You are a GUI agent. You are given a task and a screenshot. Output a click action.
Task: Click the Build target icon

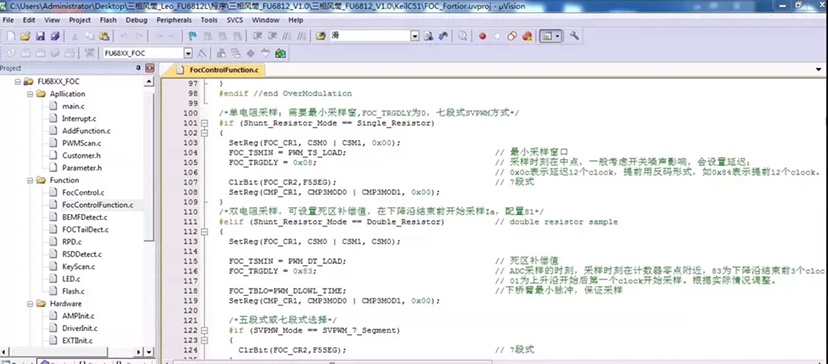tap(26, 53)
